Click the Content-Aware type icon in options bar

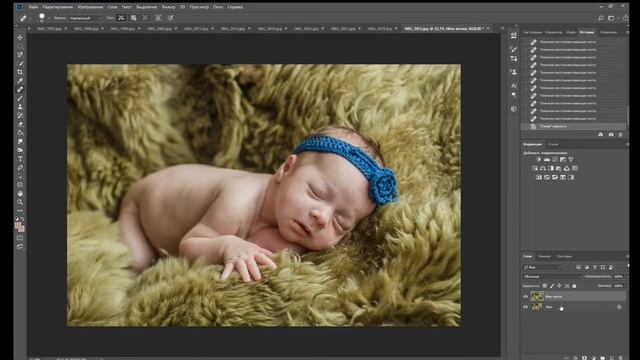tap(121, 18)
